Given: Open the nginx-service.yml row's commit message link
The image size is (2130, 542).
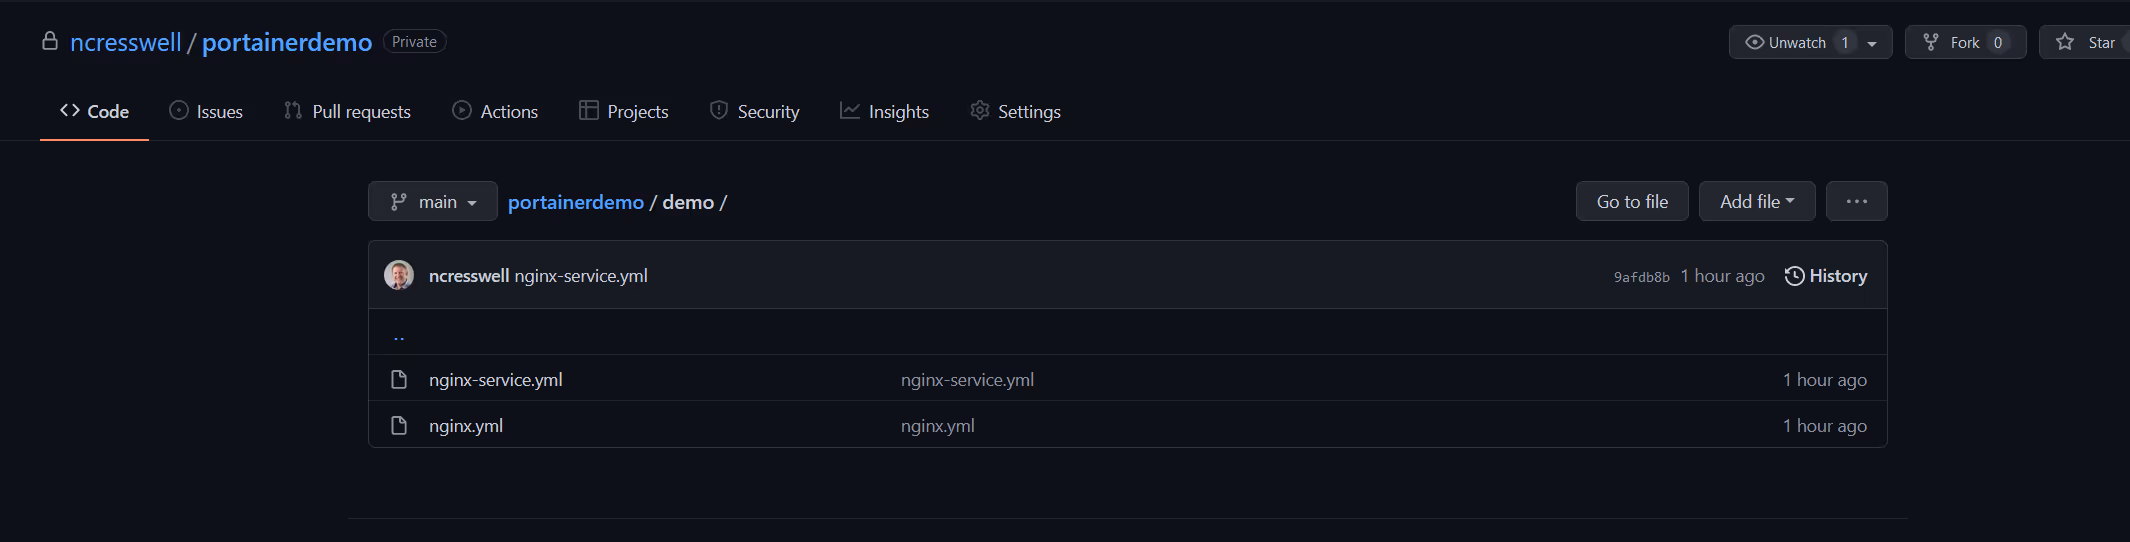Looking at the screenshot, I should coord(967,380).
